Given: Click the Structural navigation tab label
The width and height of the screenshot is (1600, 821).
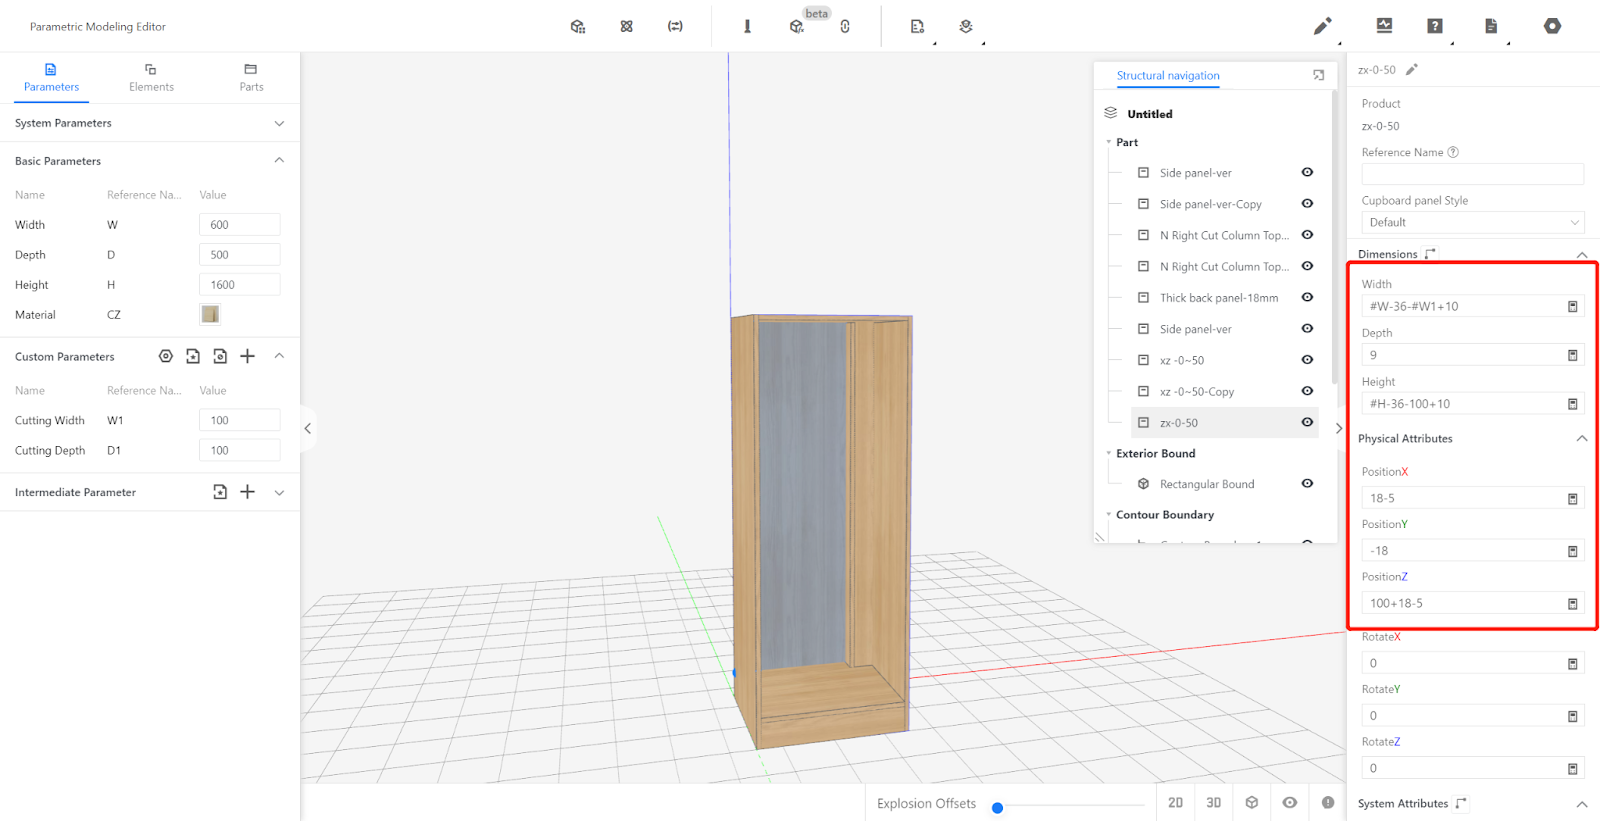Looking at the screenshot, I should click(x=1167, y=76).
